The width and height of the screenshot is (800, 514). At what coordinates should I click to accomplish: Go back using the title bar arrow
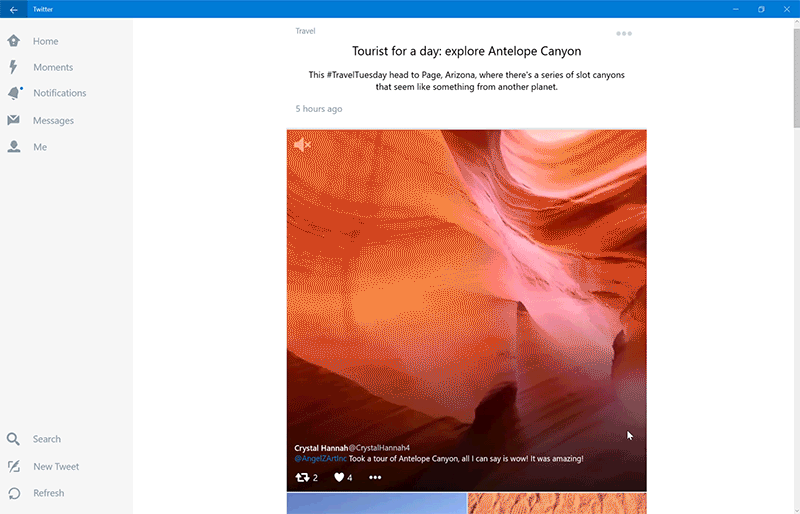(x=13, y=9)
